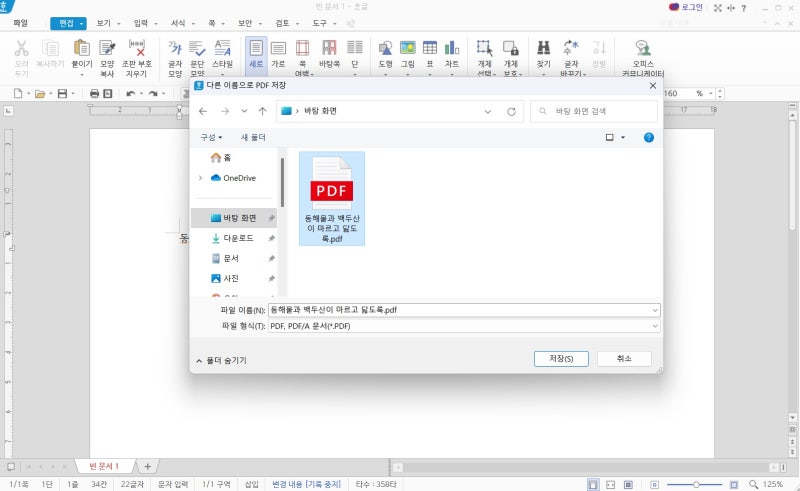Click the new document icon in quick toolbar

point(18,93)
